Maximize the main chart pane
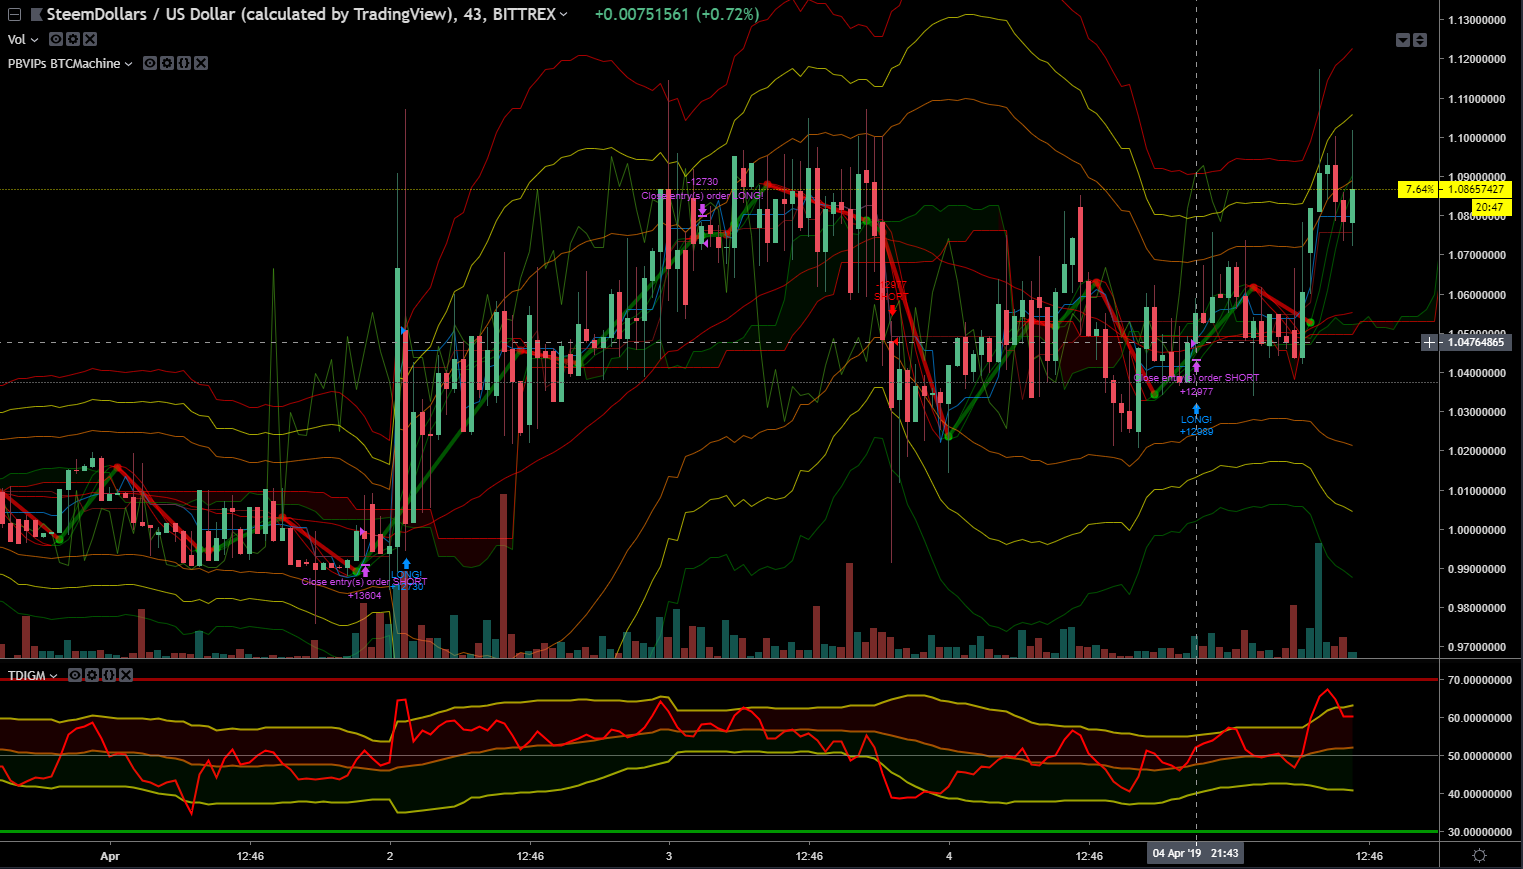This screenshot has width=1523, height=869. [x=1420, y=40]
